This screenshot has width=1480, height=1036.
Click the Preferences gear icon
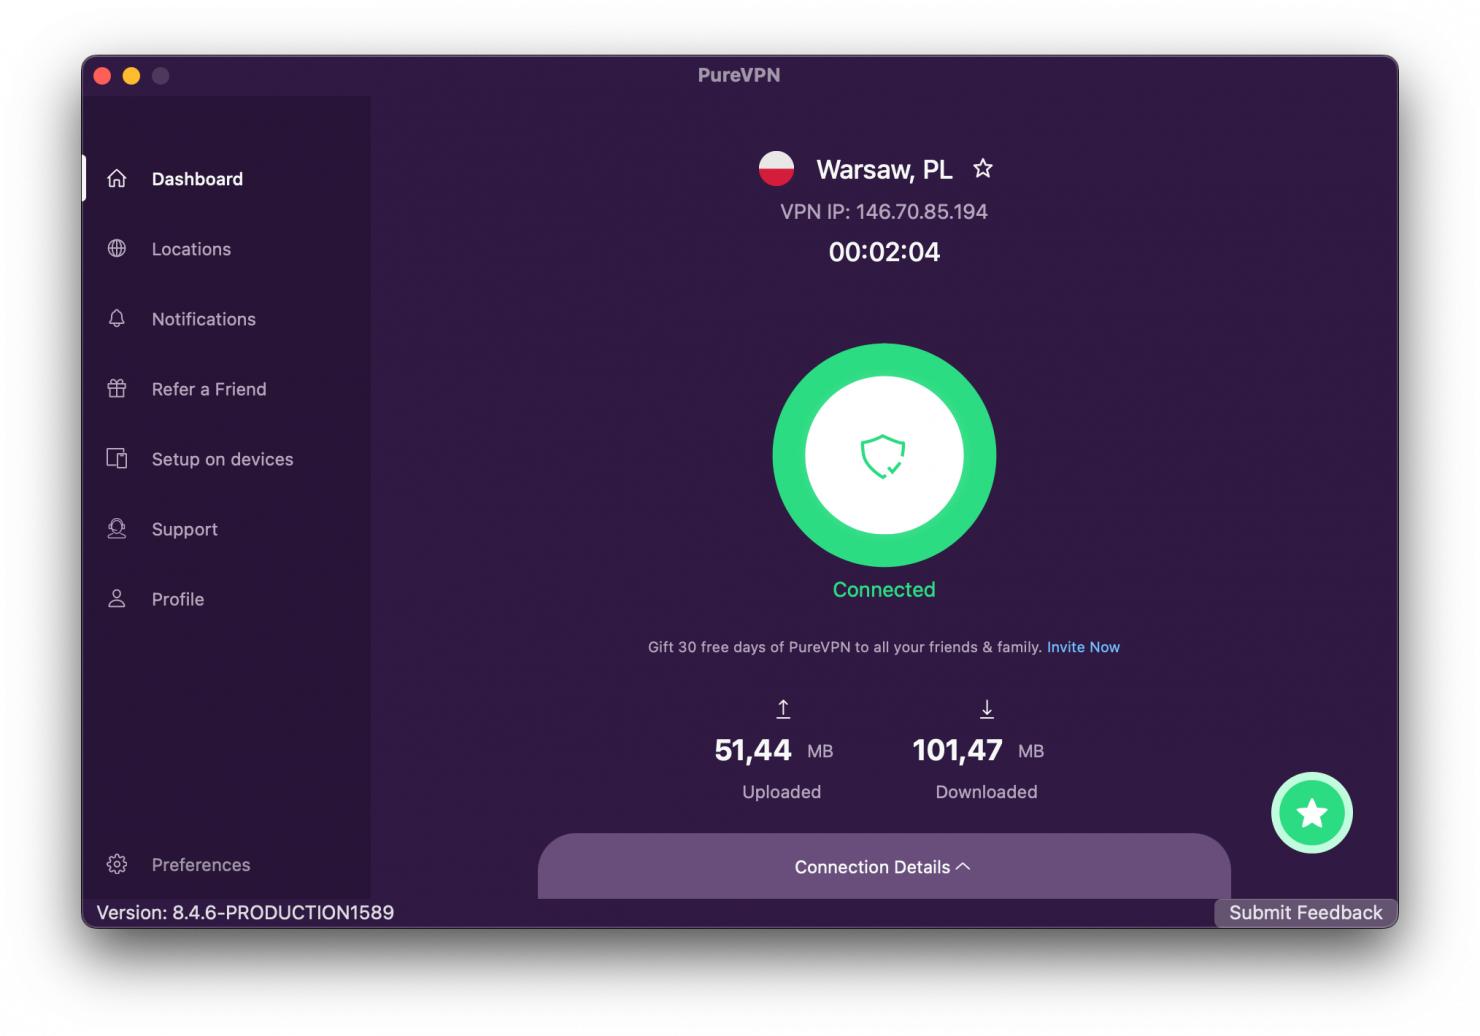click(117, 864)
